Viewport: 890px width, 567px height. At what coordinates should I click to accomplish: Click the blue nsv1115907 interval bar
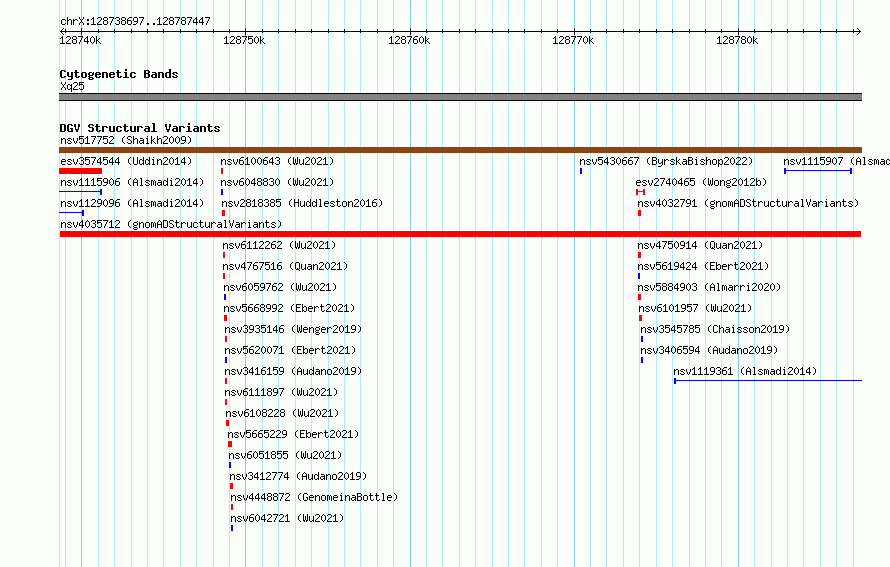point(818,171)
